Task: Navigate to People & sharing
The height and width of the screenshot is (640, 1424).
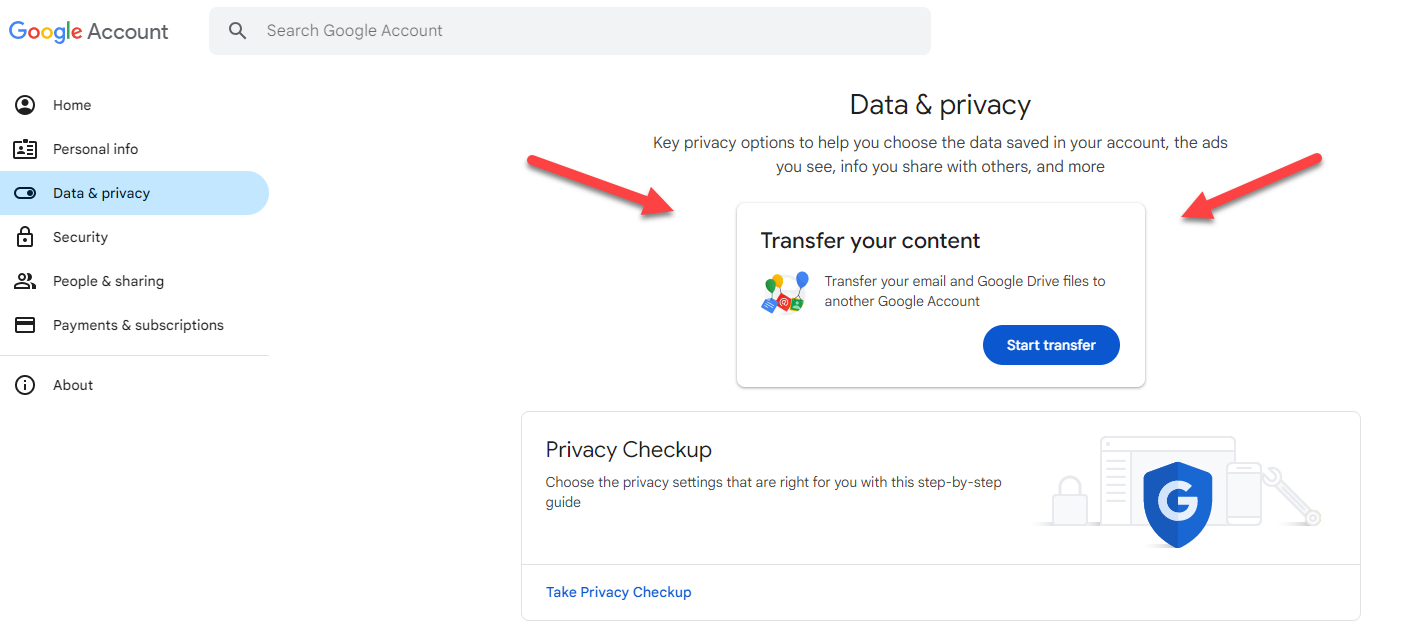Action: tap(108, 281)
